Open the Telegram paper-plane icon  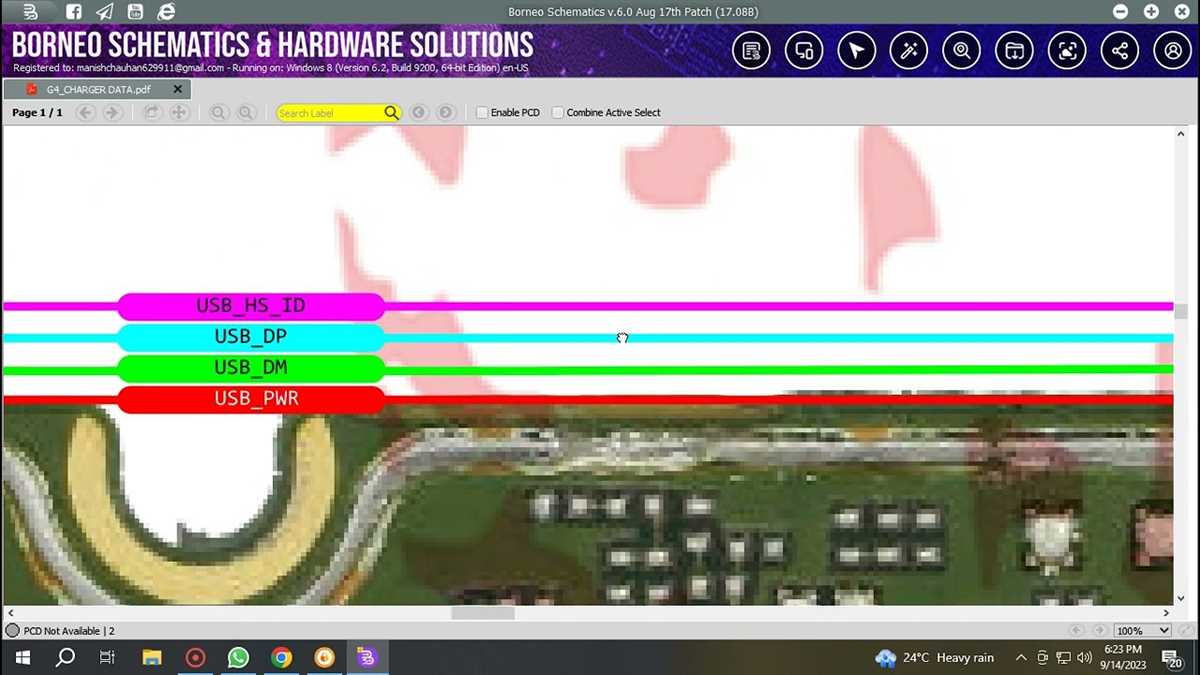pyautogui.click(x=104, y=12)
